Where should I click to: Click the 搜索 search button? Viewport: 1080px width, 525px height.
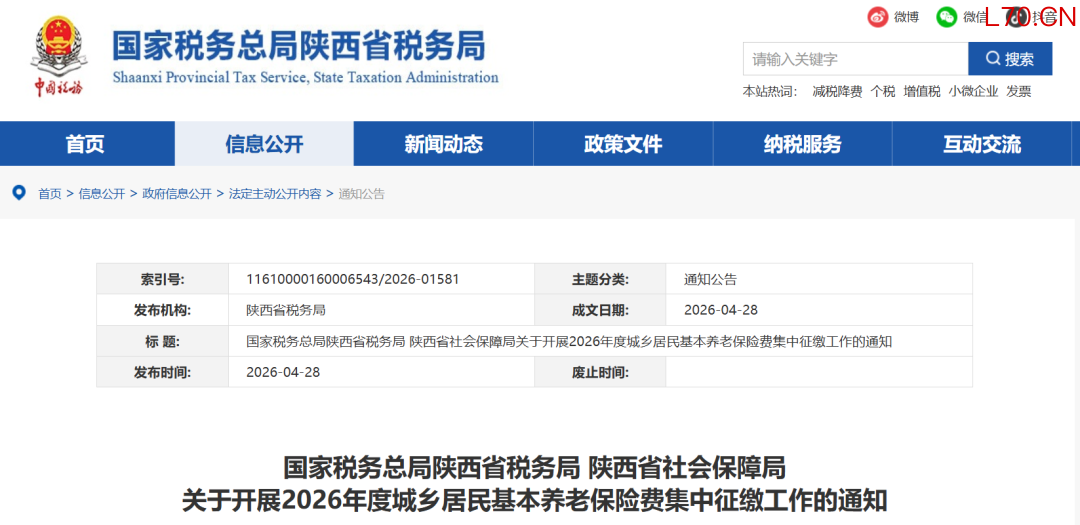click(1010, 59)
